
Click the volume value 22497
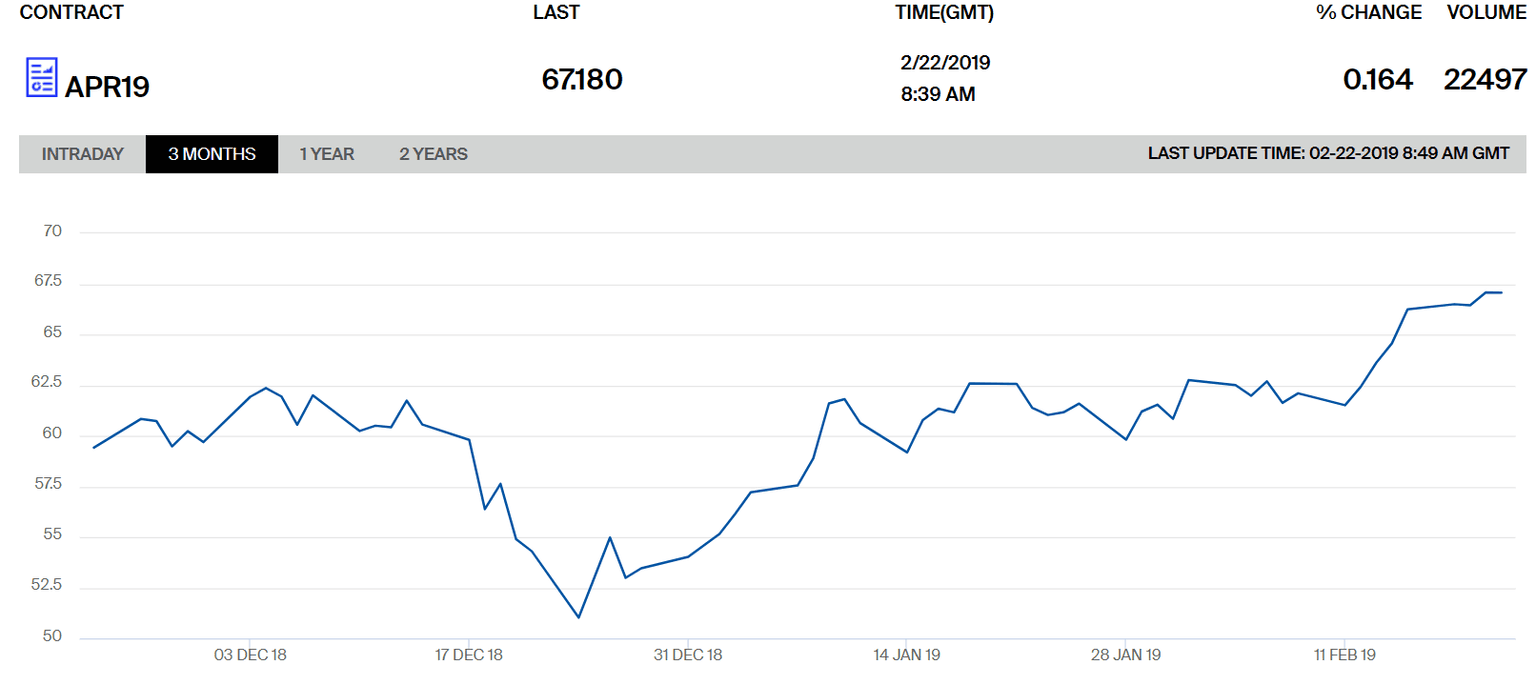coord(1485,80)
